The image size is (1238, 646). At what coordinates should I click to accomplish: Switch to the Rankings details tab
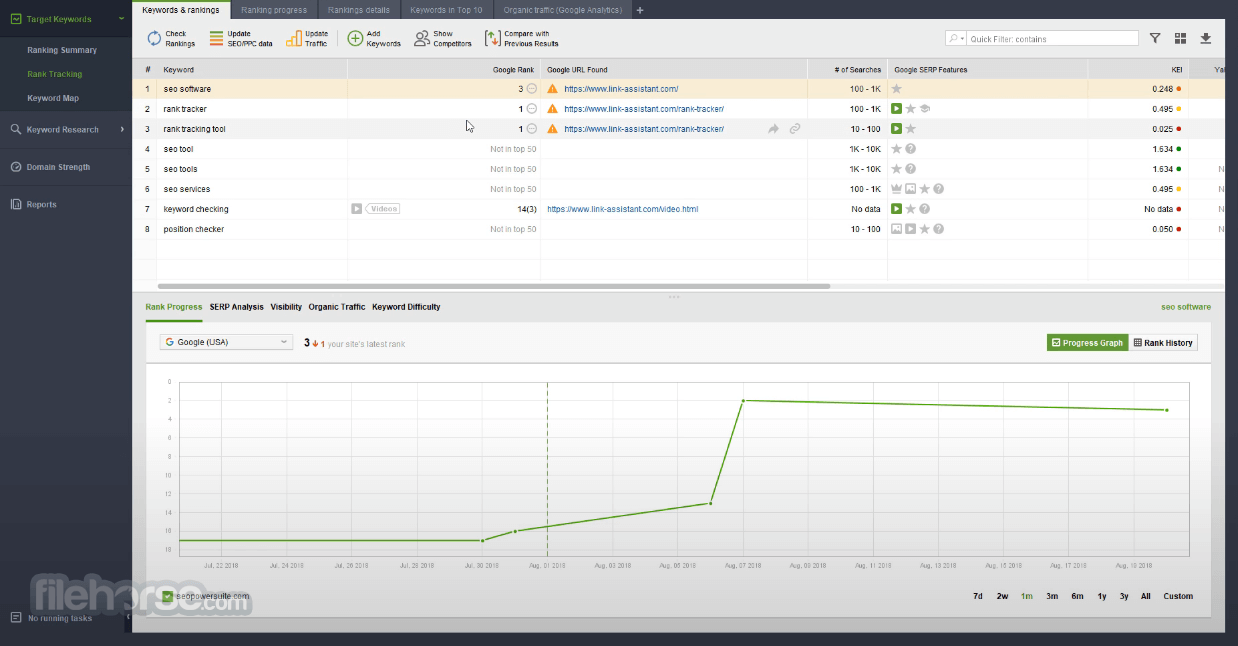(358, 10)
